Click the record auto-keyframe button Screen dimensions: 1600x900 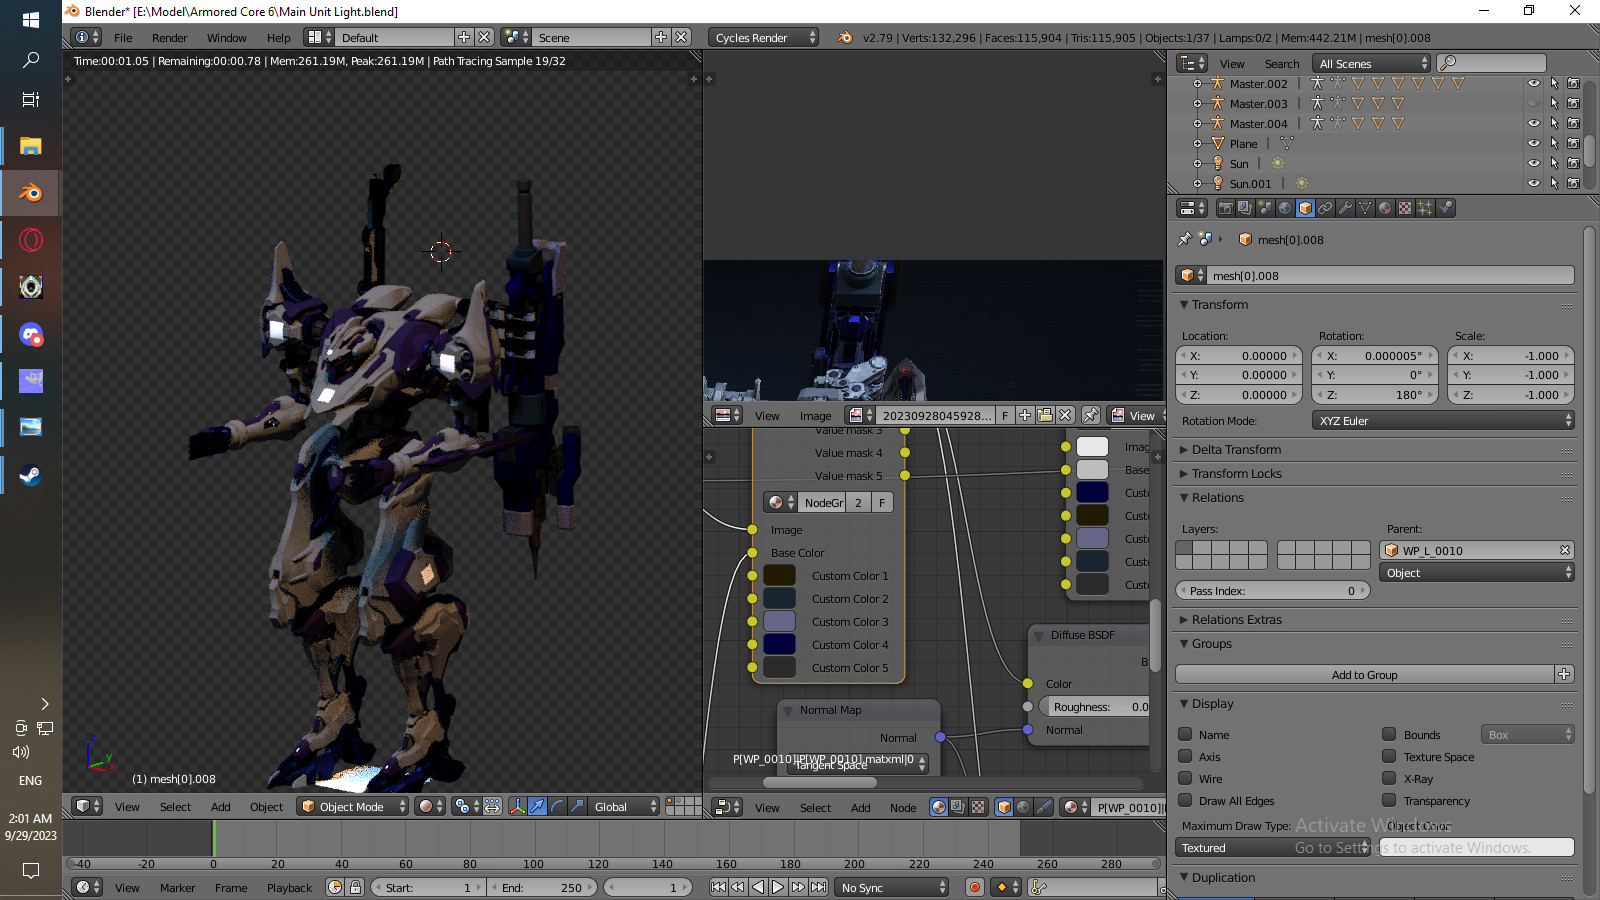pyautogui.click(x=975, y=887)
